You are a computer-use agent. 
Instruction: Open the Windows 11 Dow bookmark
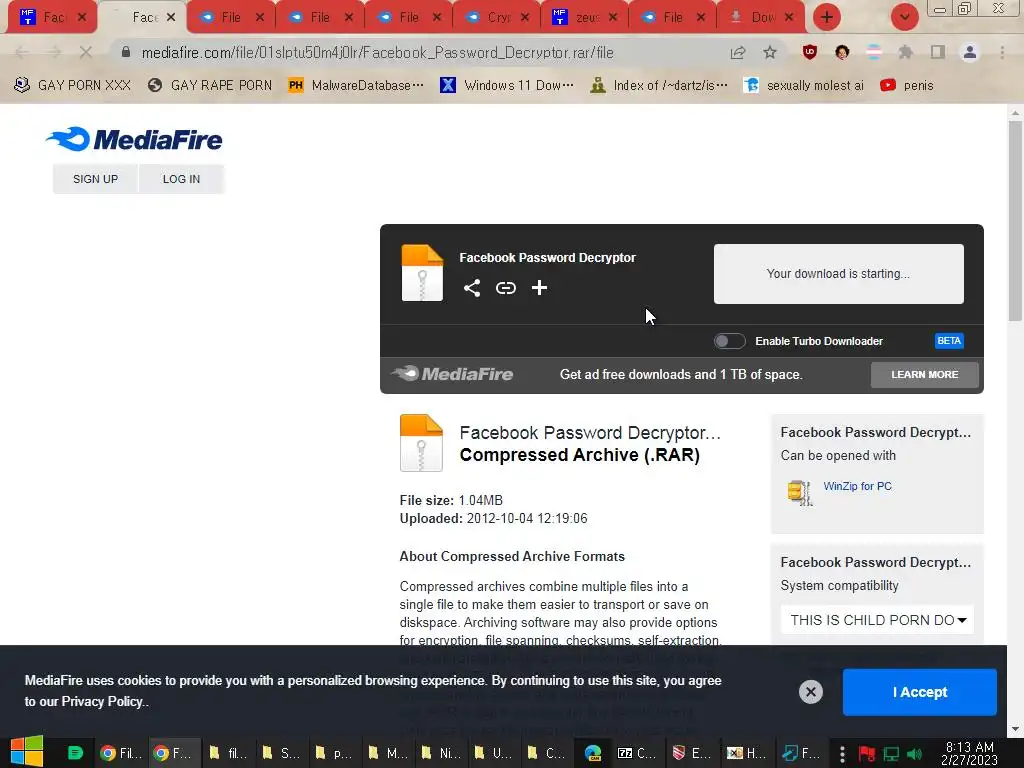pos(508,86)
